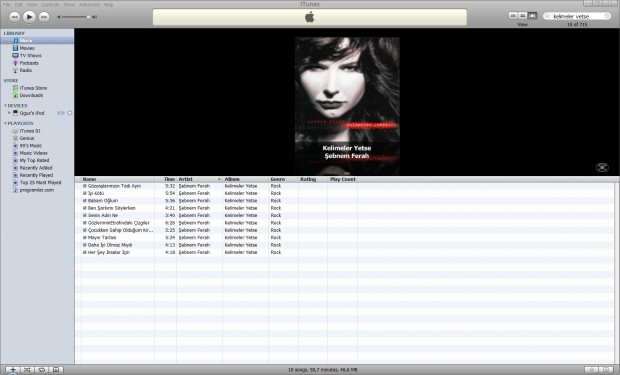Image resolution: width=620 pixels, height=375 pixels.
Task: Uncheck the first song, length 5:32
Action: coord(85,186)
